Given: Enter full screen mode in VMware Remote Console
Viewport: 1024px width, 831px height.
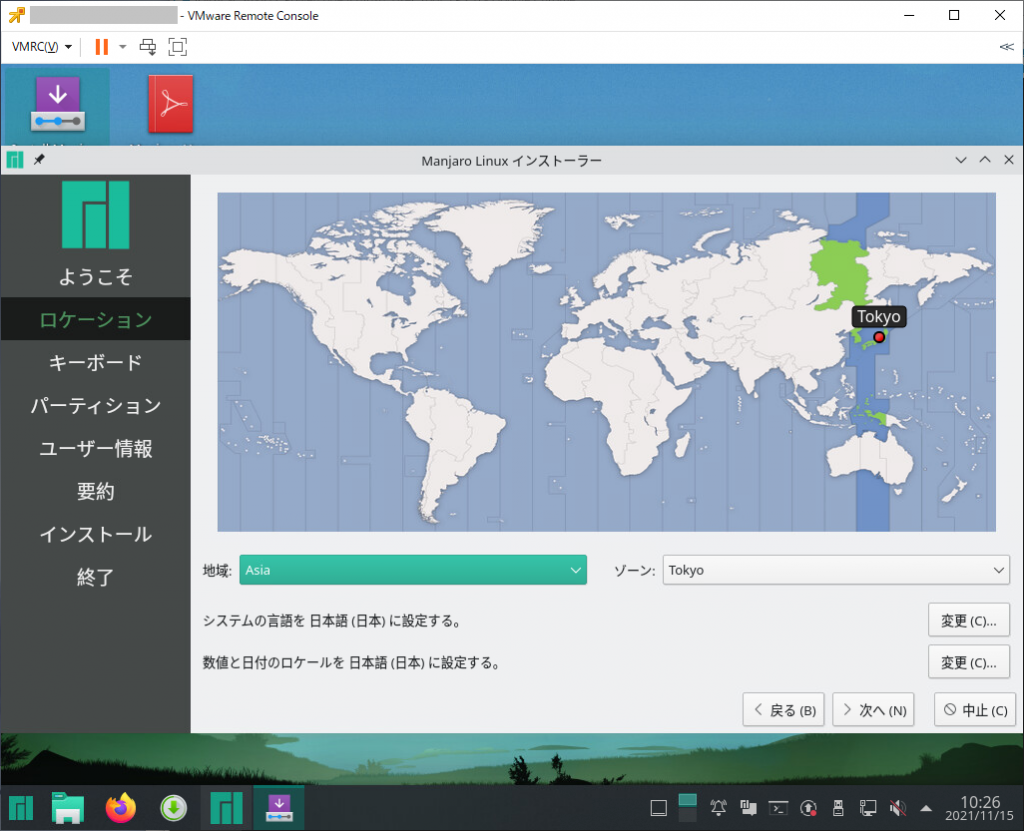Looking at the screenshot, I should tap(178, 46).
